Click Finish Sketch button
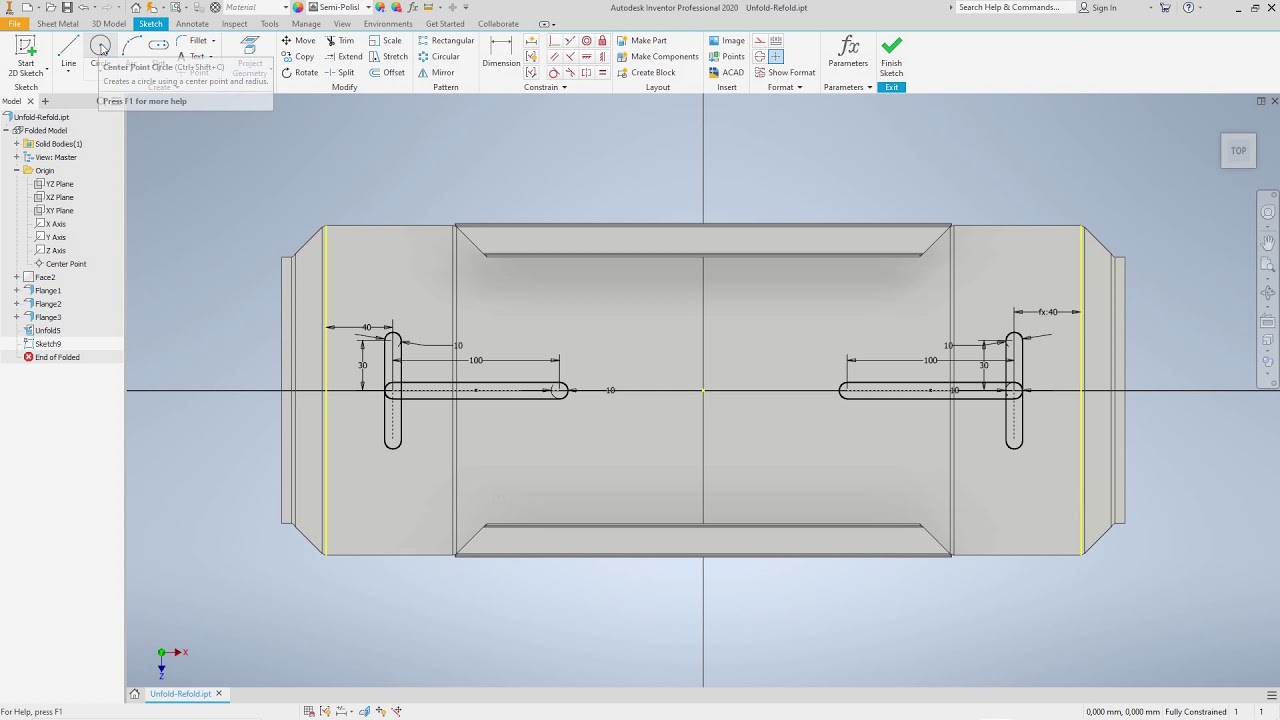The height and width of the screenshot is (720, 1280). click(891, 55)
